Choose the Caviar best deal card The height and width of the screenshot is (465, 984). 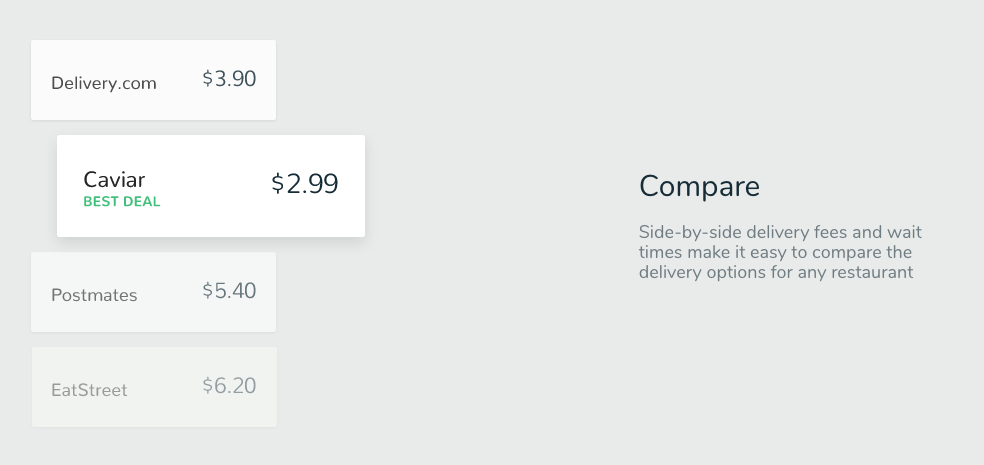click(x=211, y=186)
